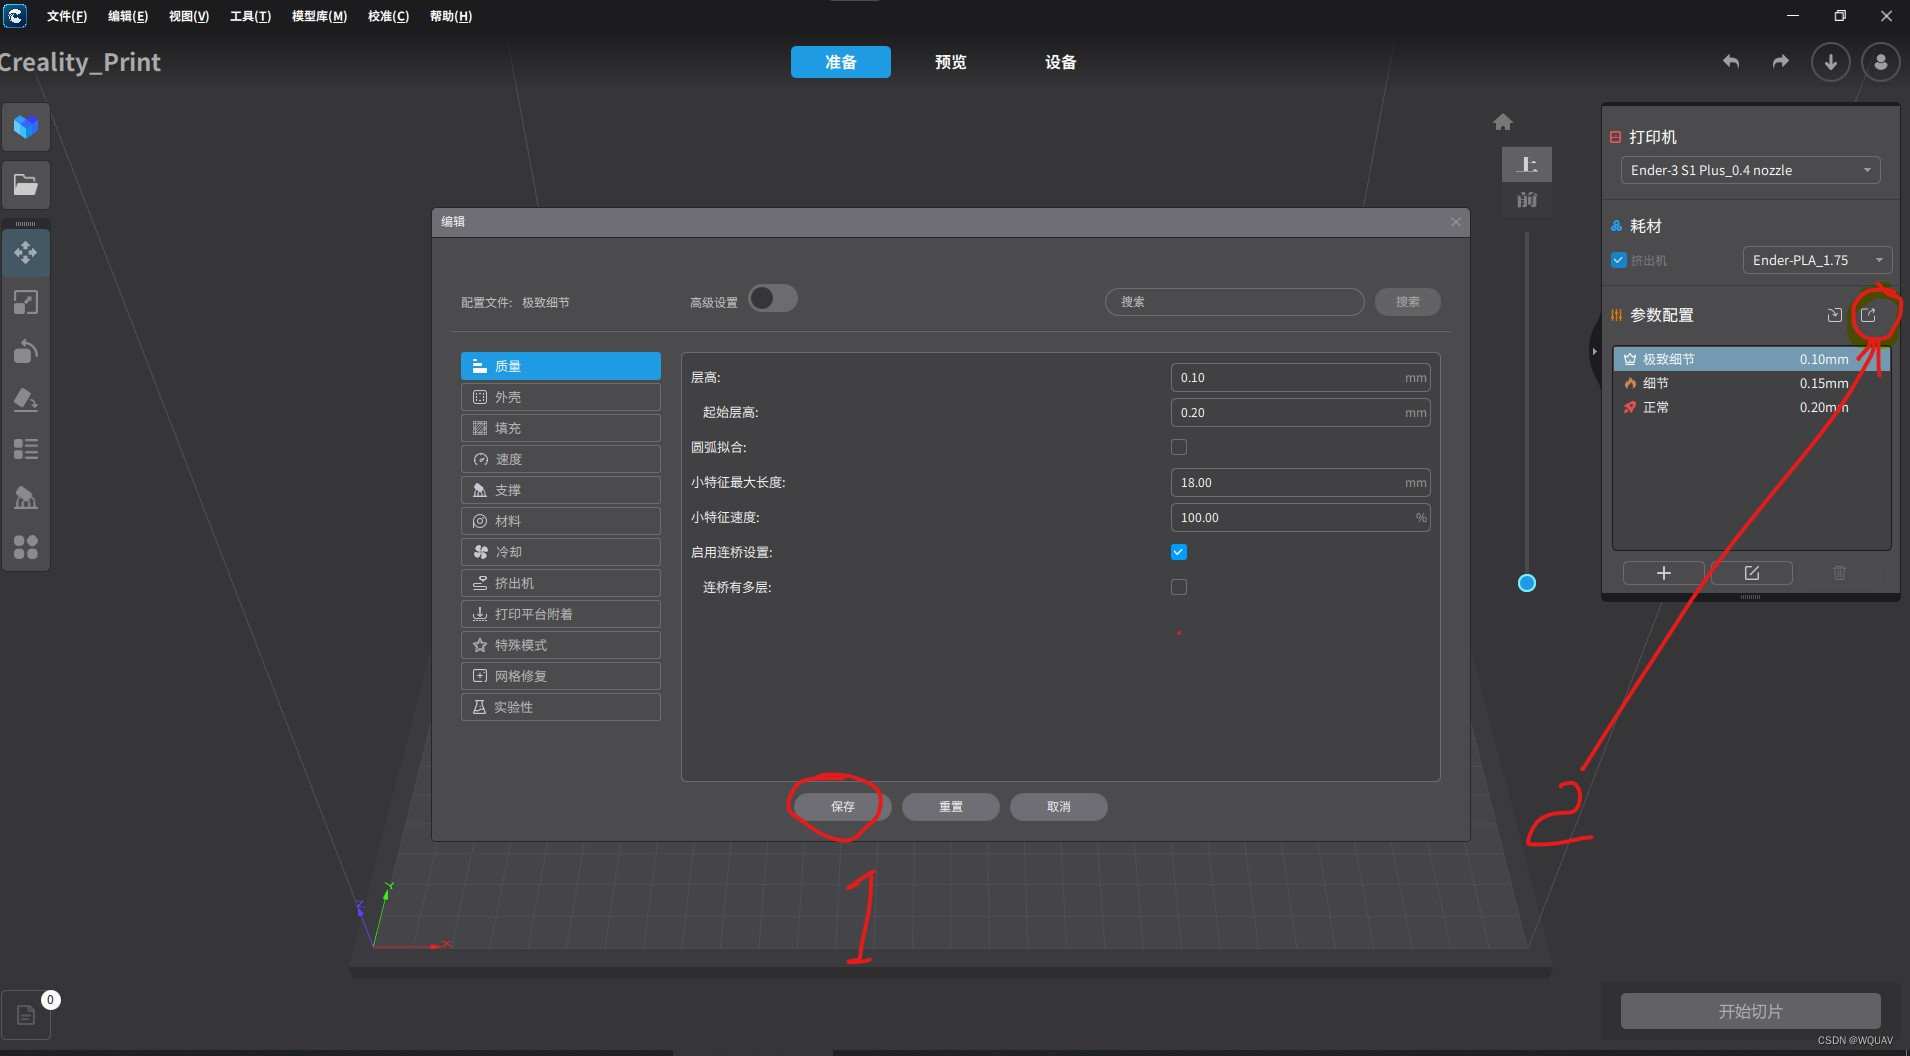Click the 取消 cancel button
The width and height of the screenshot is (1910, 1056).
1059,807
